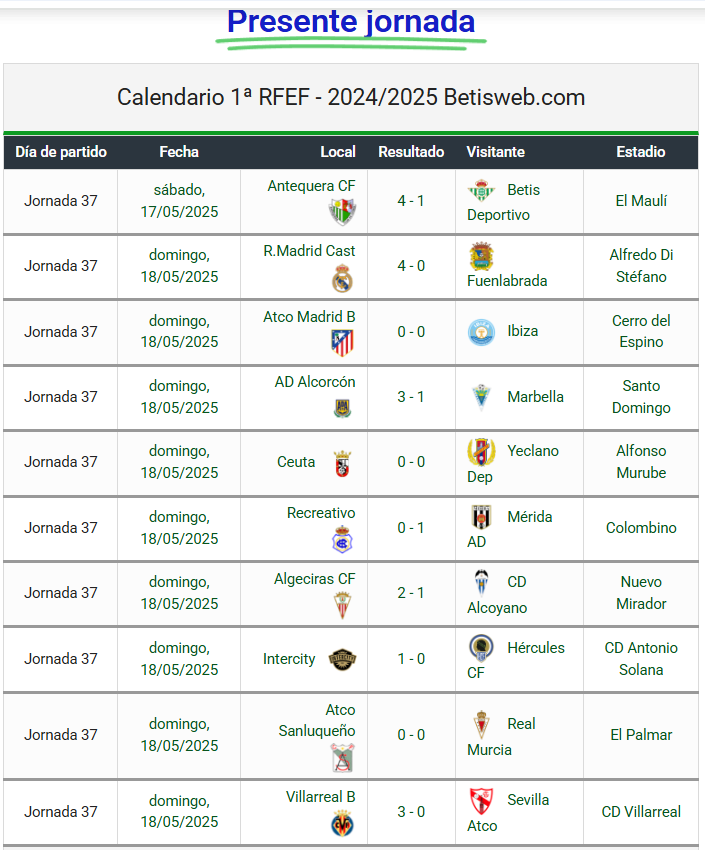Screen dimensions: 705x850
Task: Click the Antequera CF crest icon
Action: 342,211
